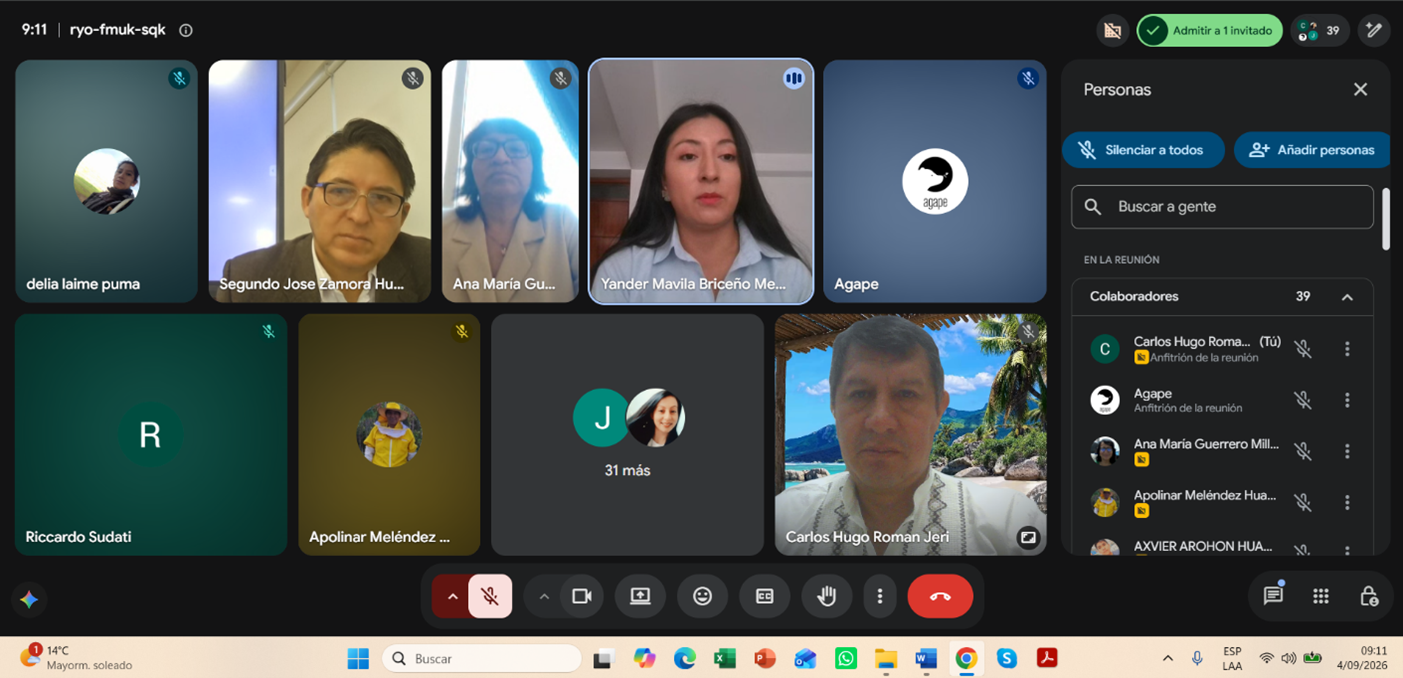This screenshot has height=678, width=1403.
Task: Toggle the camera on or off
Action: [582, 596]
